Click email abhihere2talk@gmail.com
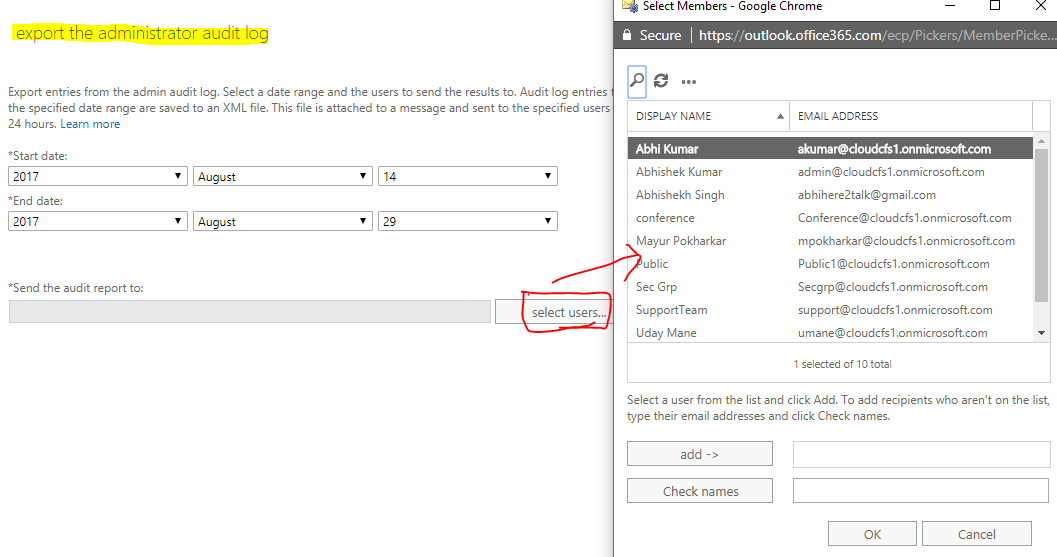The image size is (1057, 557). (x=867, y=195)
